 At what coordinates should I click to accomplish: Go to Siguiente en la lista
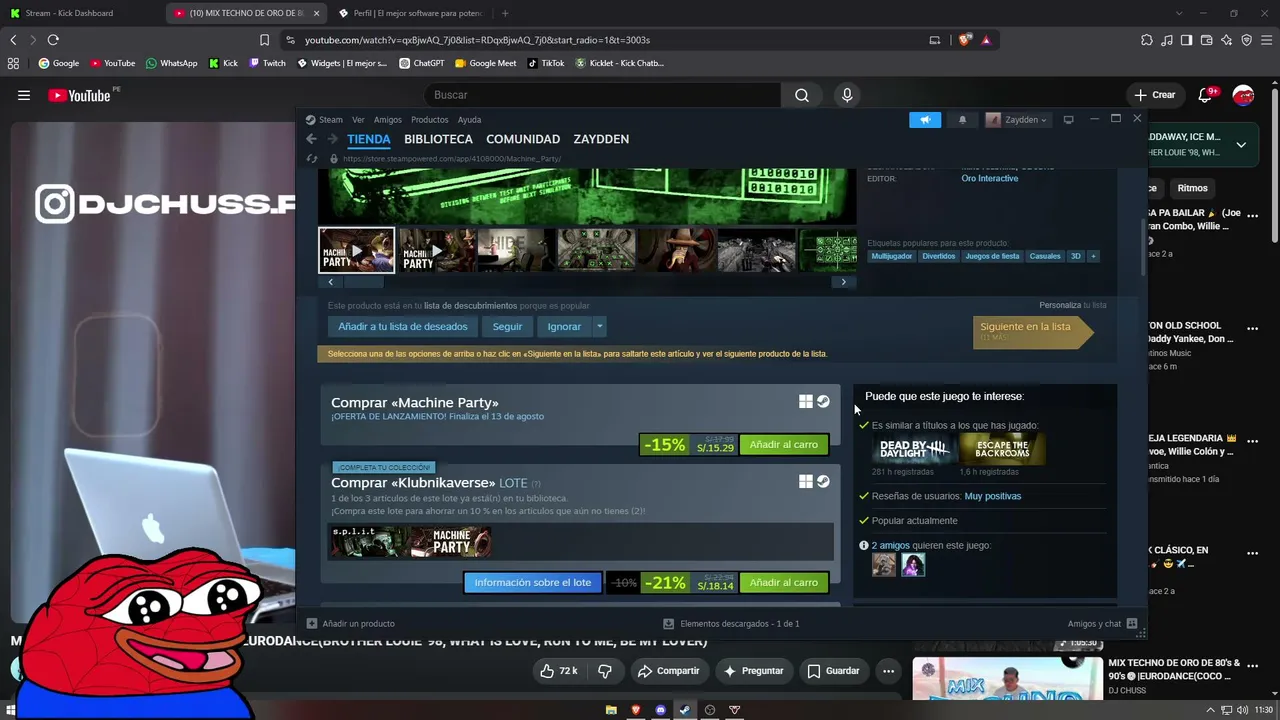pyautogui.click(x=1033, y=331)
